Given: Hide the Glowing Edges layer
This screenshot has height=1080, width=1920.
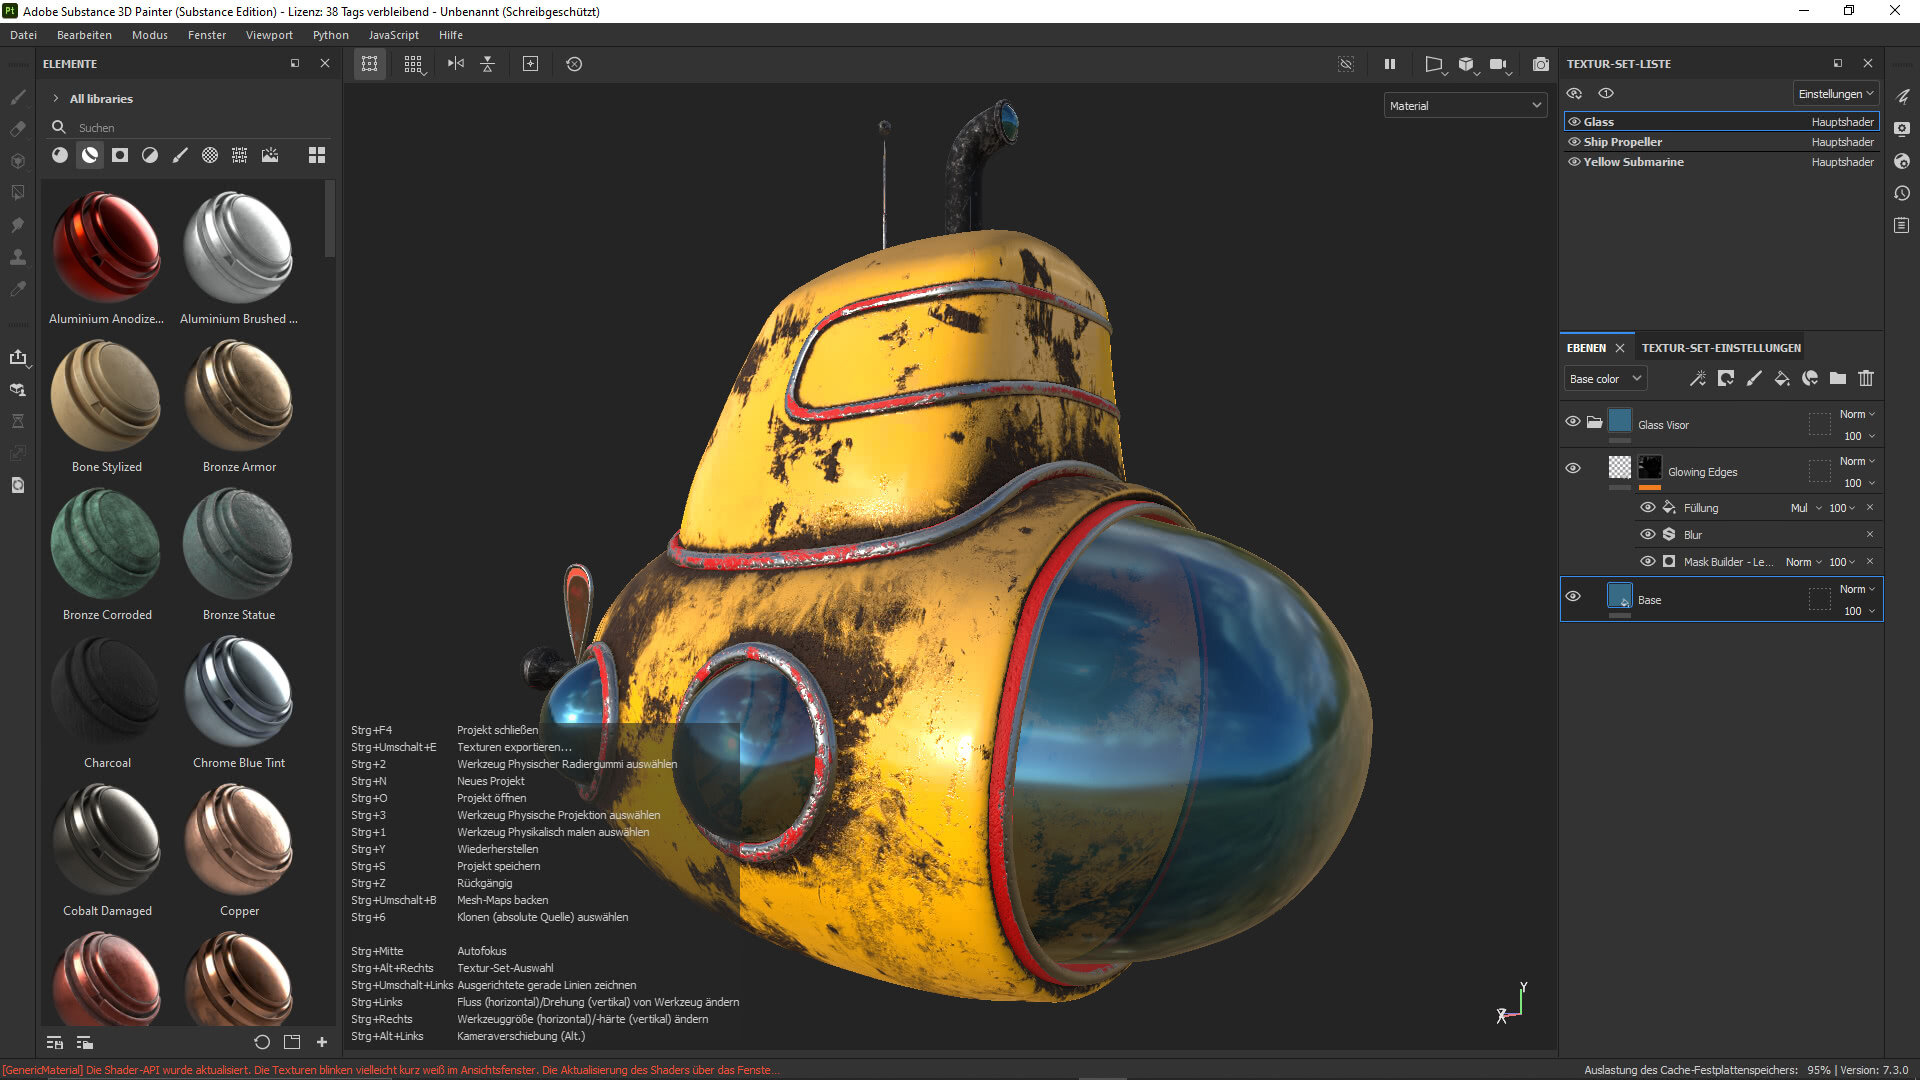Looking at the screenshot, I should pyautogui.click(x=1572, y=469).
